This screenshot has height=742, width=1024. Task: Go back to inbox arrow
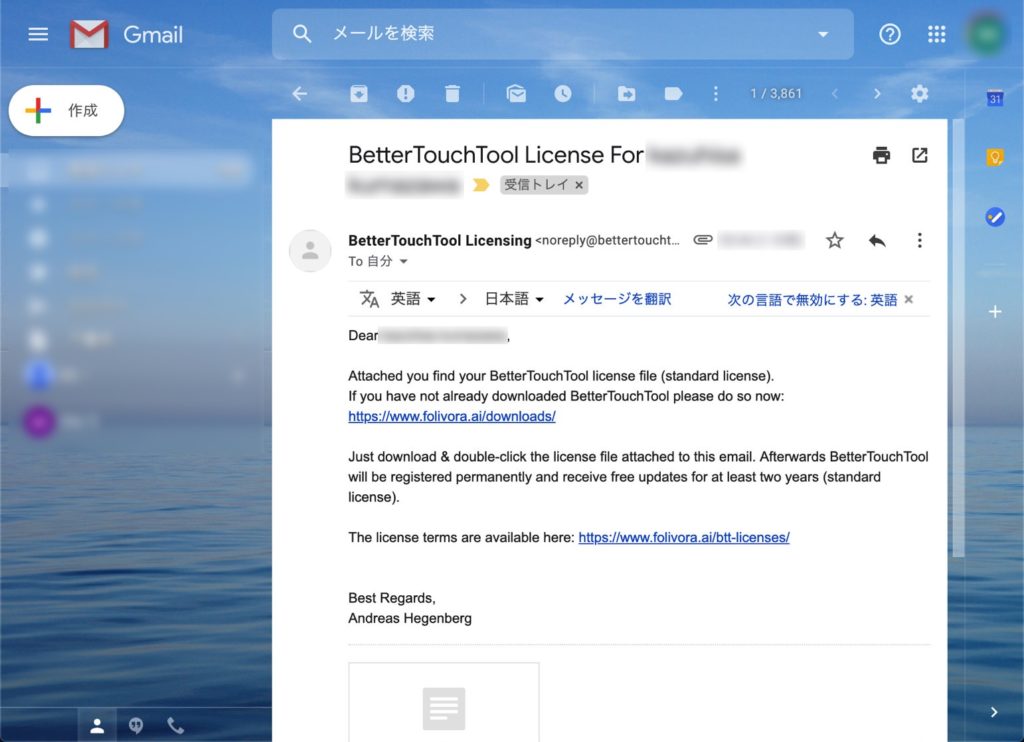[300, 93]
